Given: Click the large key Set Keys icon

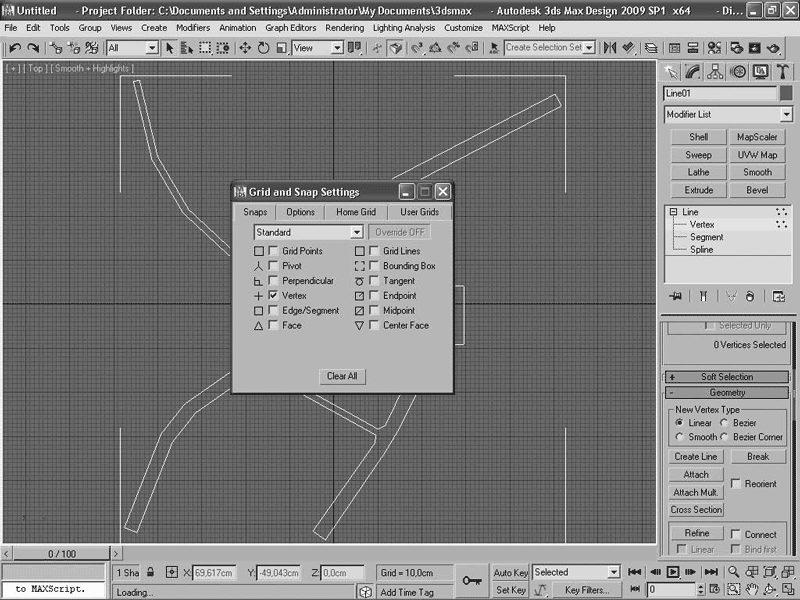Looking at the screenshot, I should click(471, 581).
